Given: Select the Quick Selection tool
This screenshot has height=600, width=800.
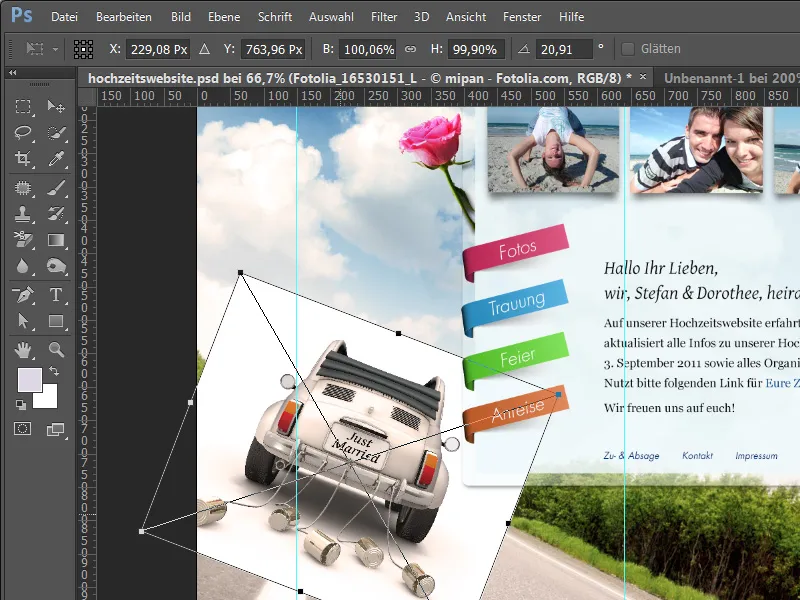Looking at the screenshot, I should coord(56,133).
